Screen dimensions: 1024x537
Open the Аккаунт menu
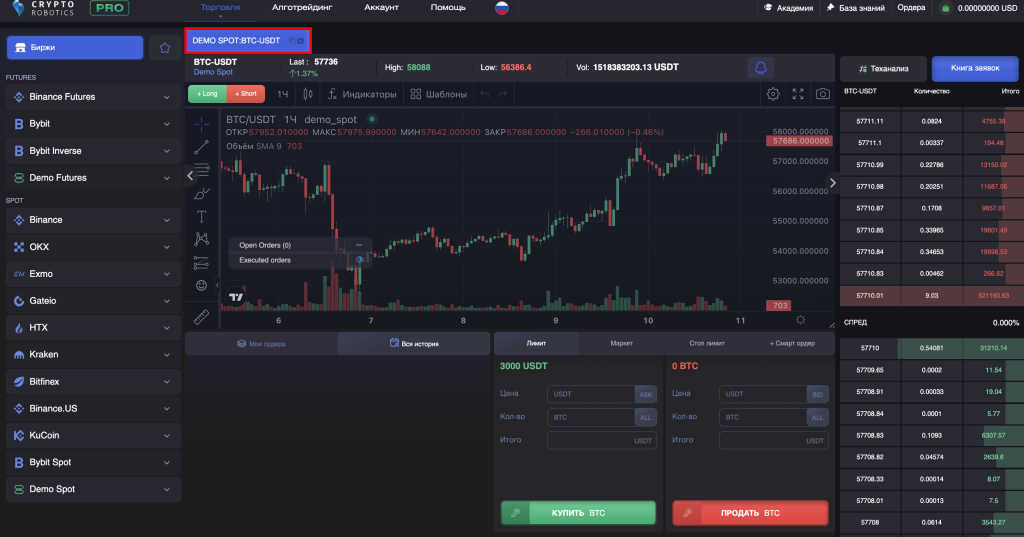[x=381, y=7]
